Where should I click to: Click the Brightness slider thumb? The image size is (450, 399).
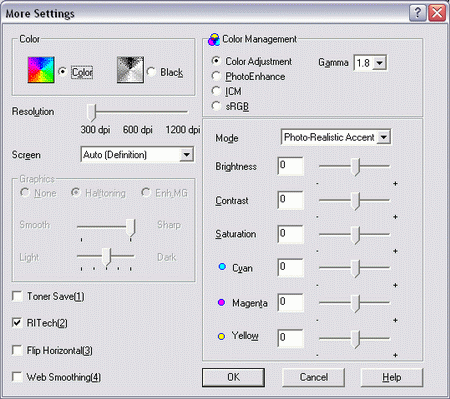click(x=356, y=167)
